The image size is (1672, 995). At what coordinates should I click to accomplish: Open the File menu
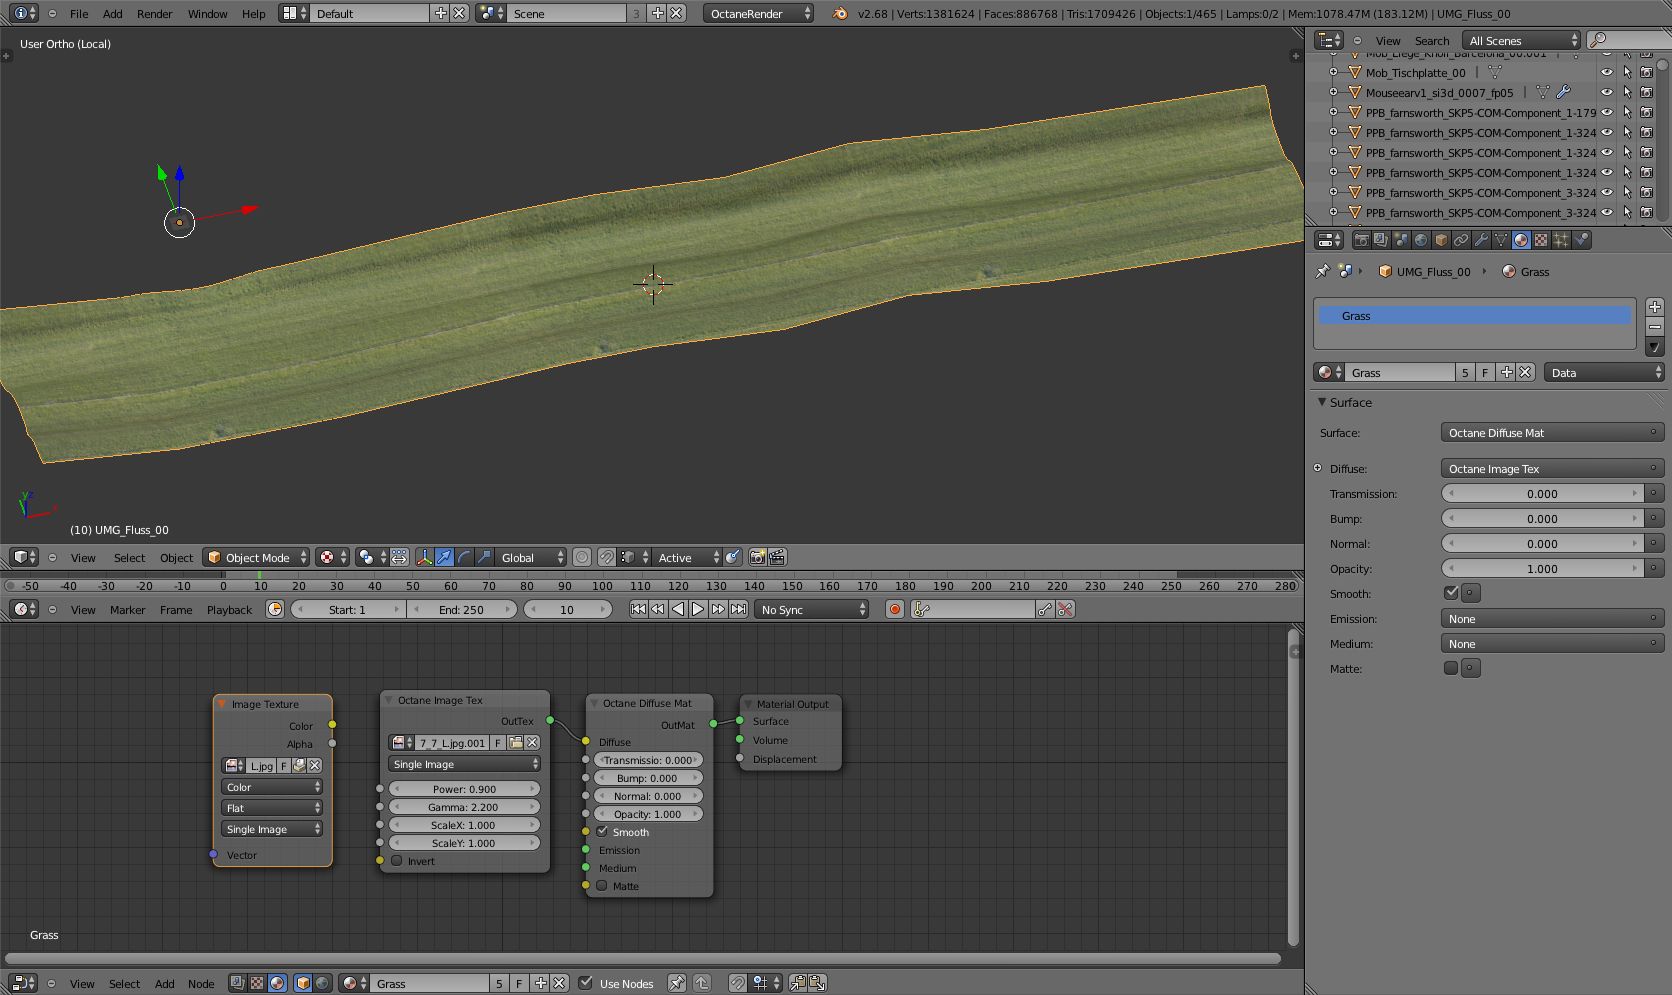coord(79,14)
